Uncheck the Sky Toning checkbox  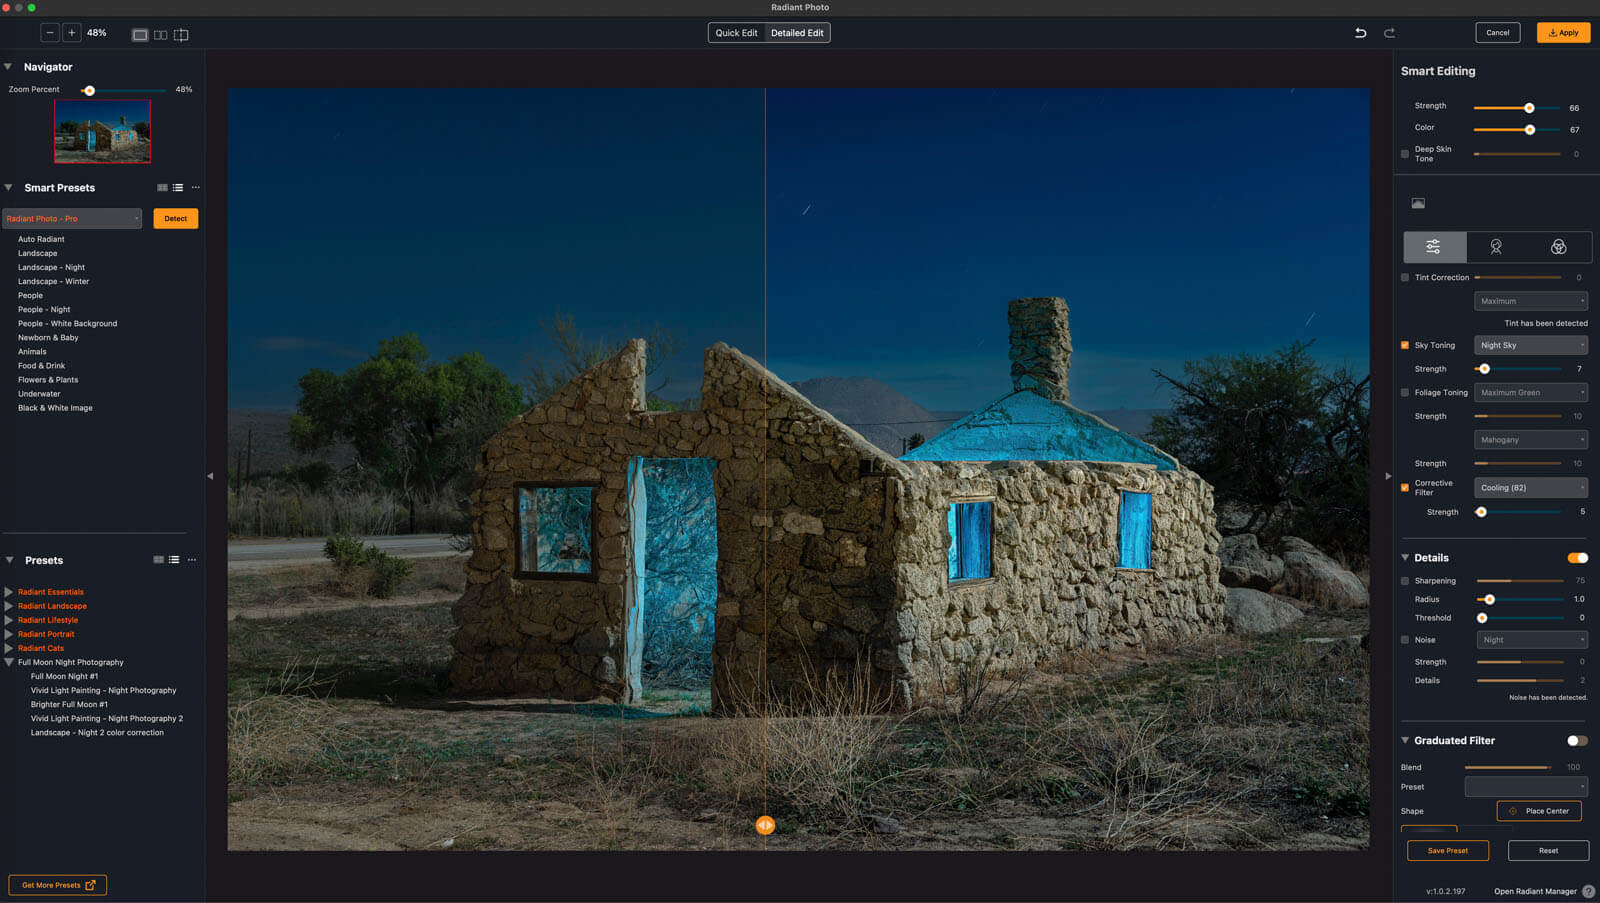[1405, 346]
